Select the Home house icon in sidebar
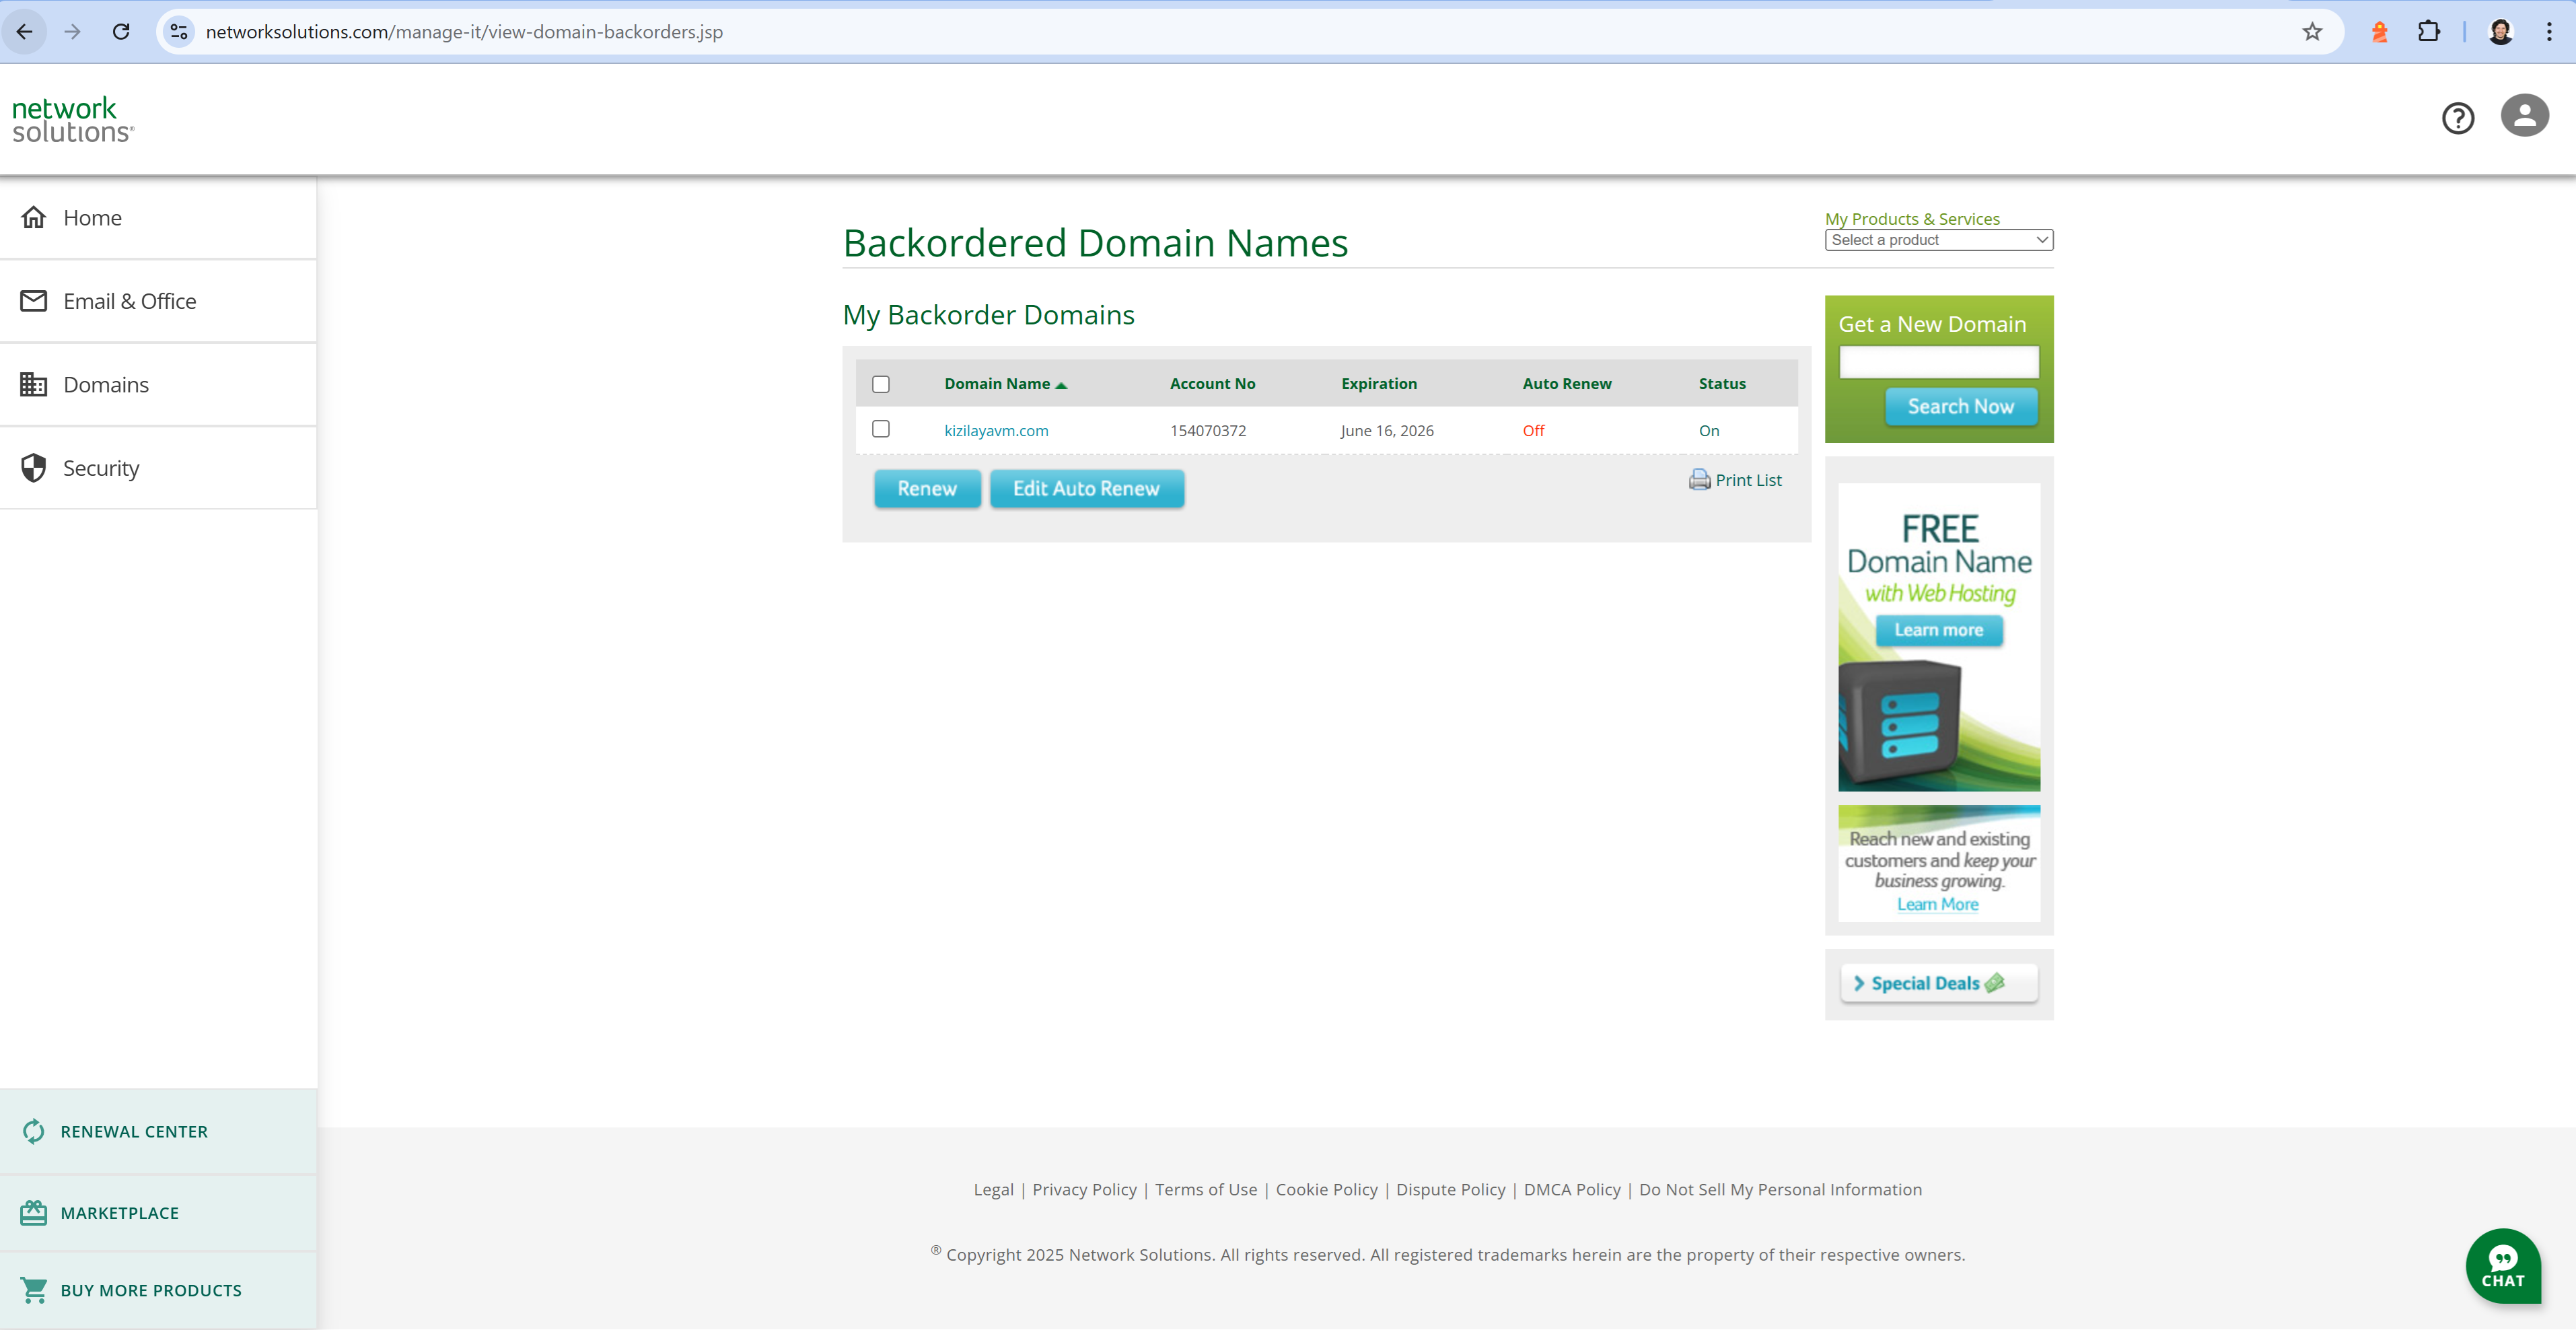The height and width of the screenshot is (1330, 2576). tap(34, 217)
